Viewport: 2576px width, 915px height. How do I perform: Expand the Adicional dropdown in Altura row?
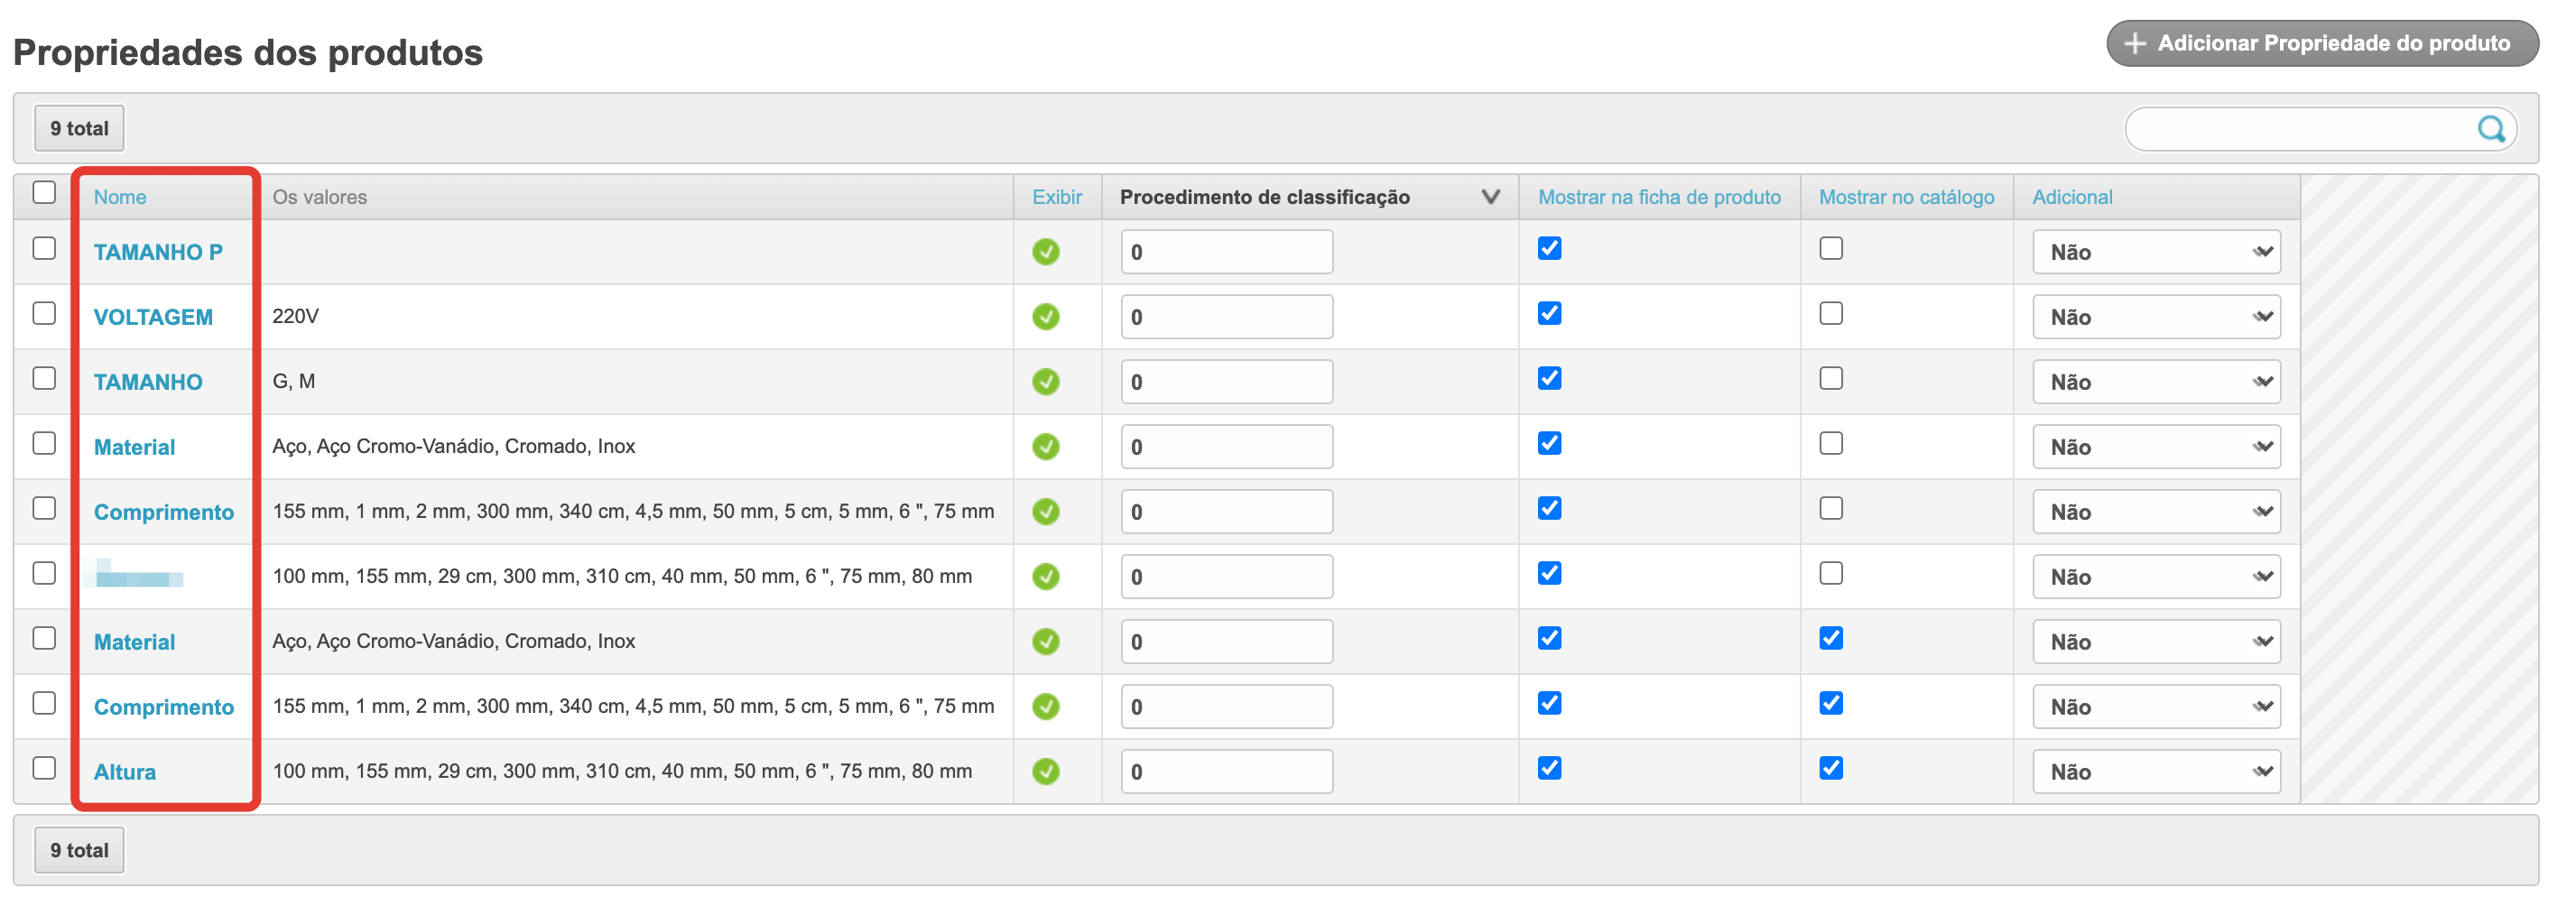(x=2156, y=772)
